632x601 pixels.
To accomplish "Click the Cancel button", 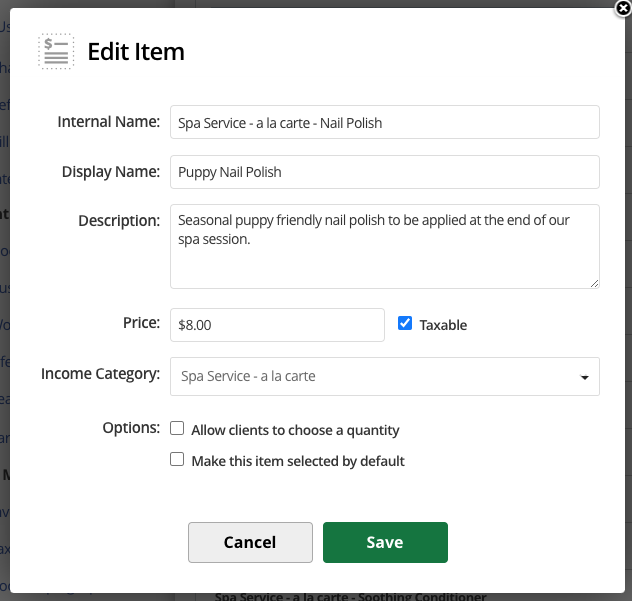I will 250,543.
